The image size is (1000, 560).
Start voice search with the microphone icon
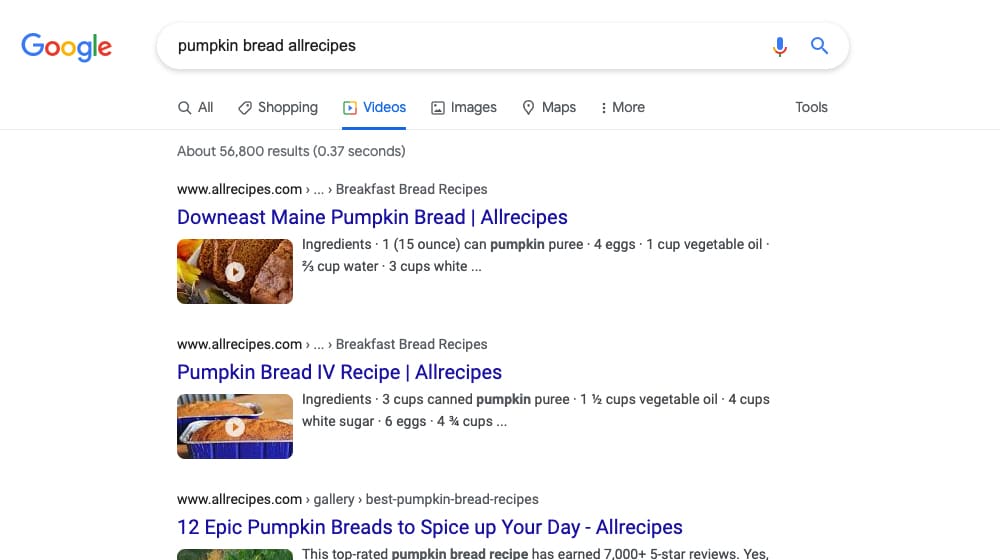coord(780,46)
